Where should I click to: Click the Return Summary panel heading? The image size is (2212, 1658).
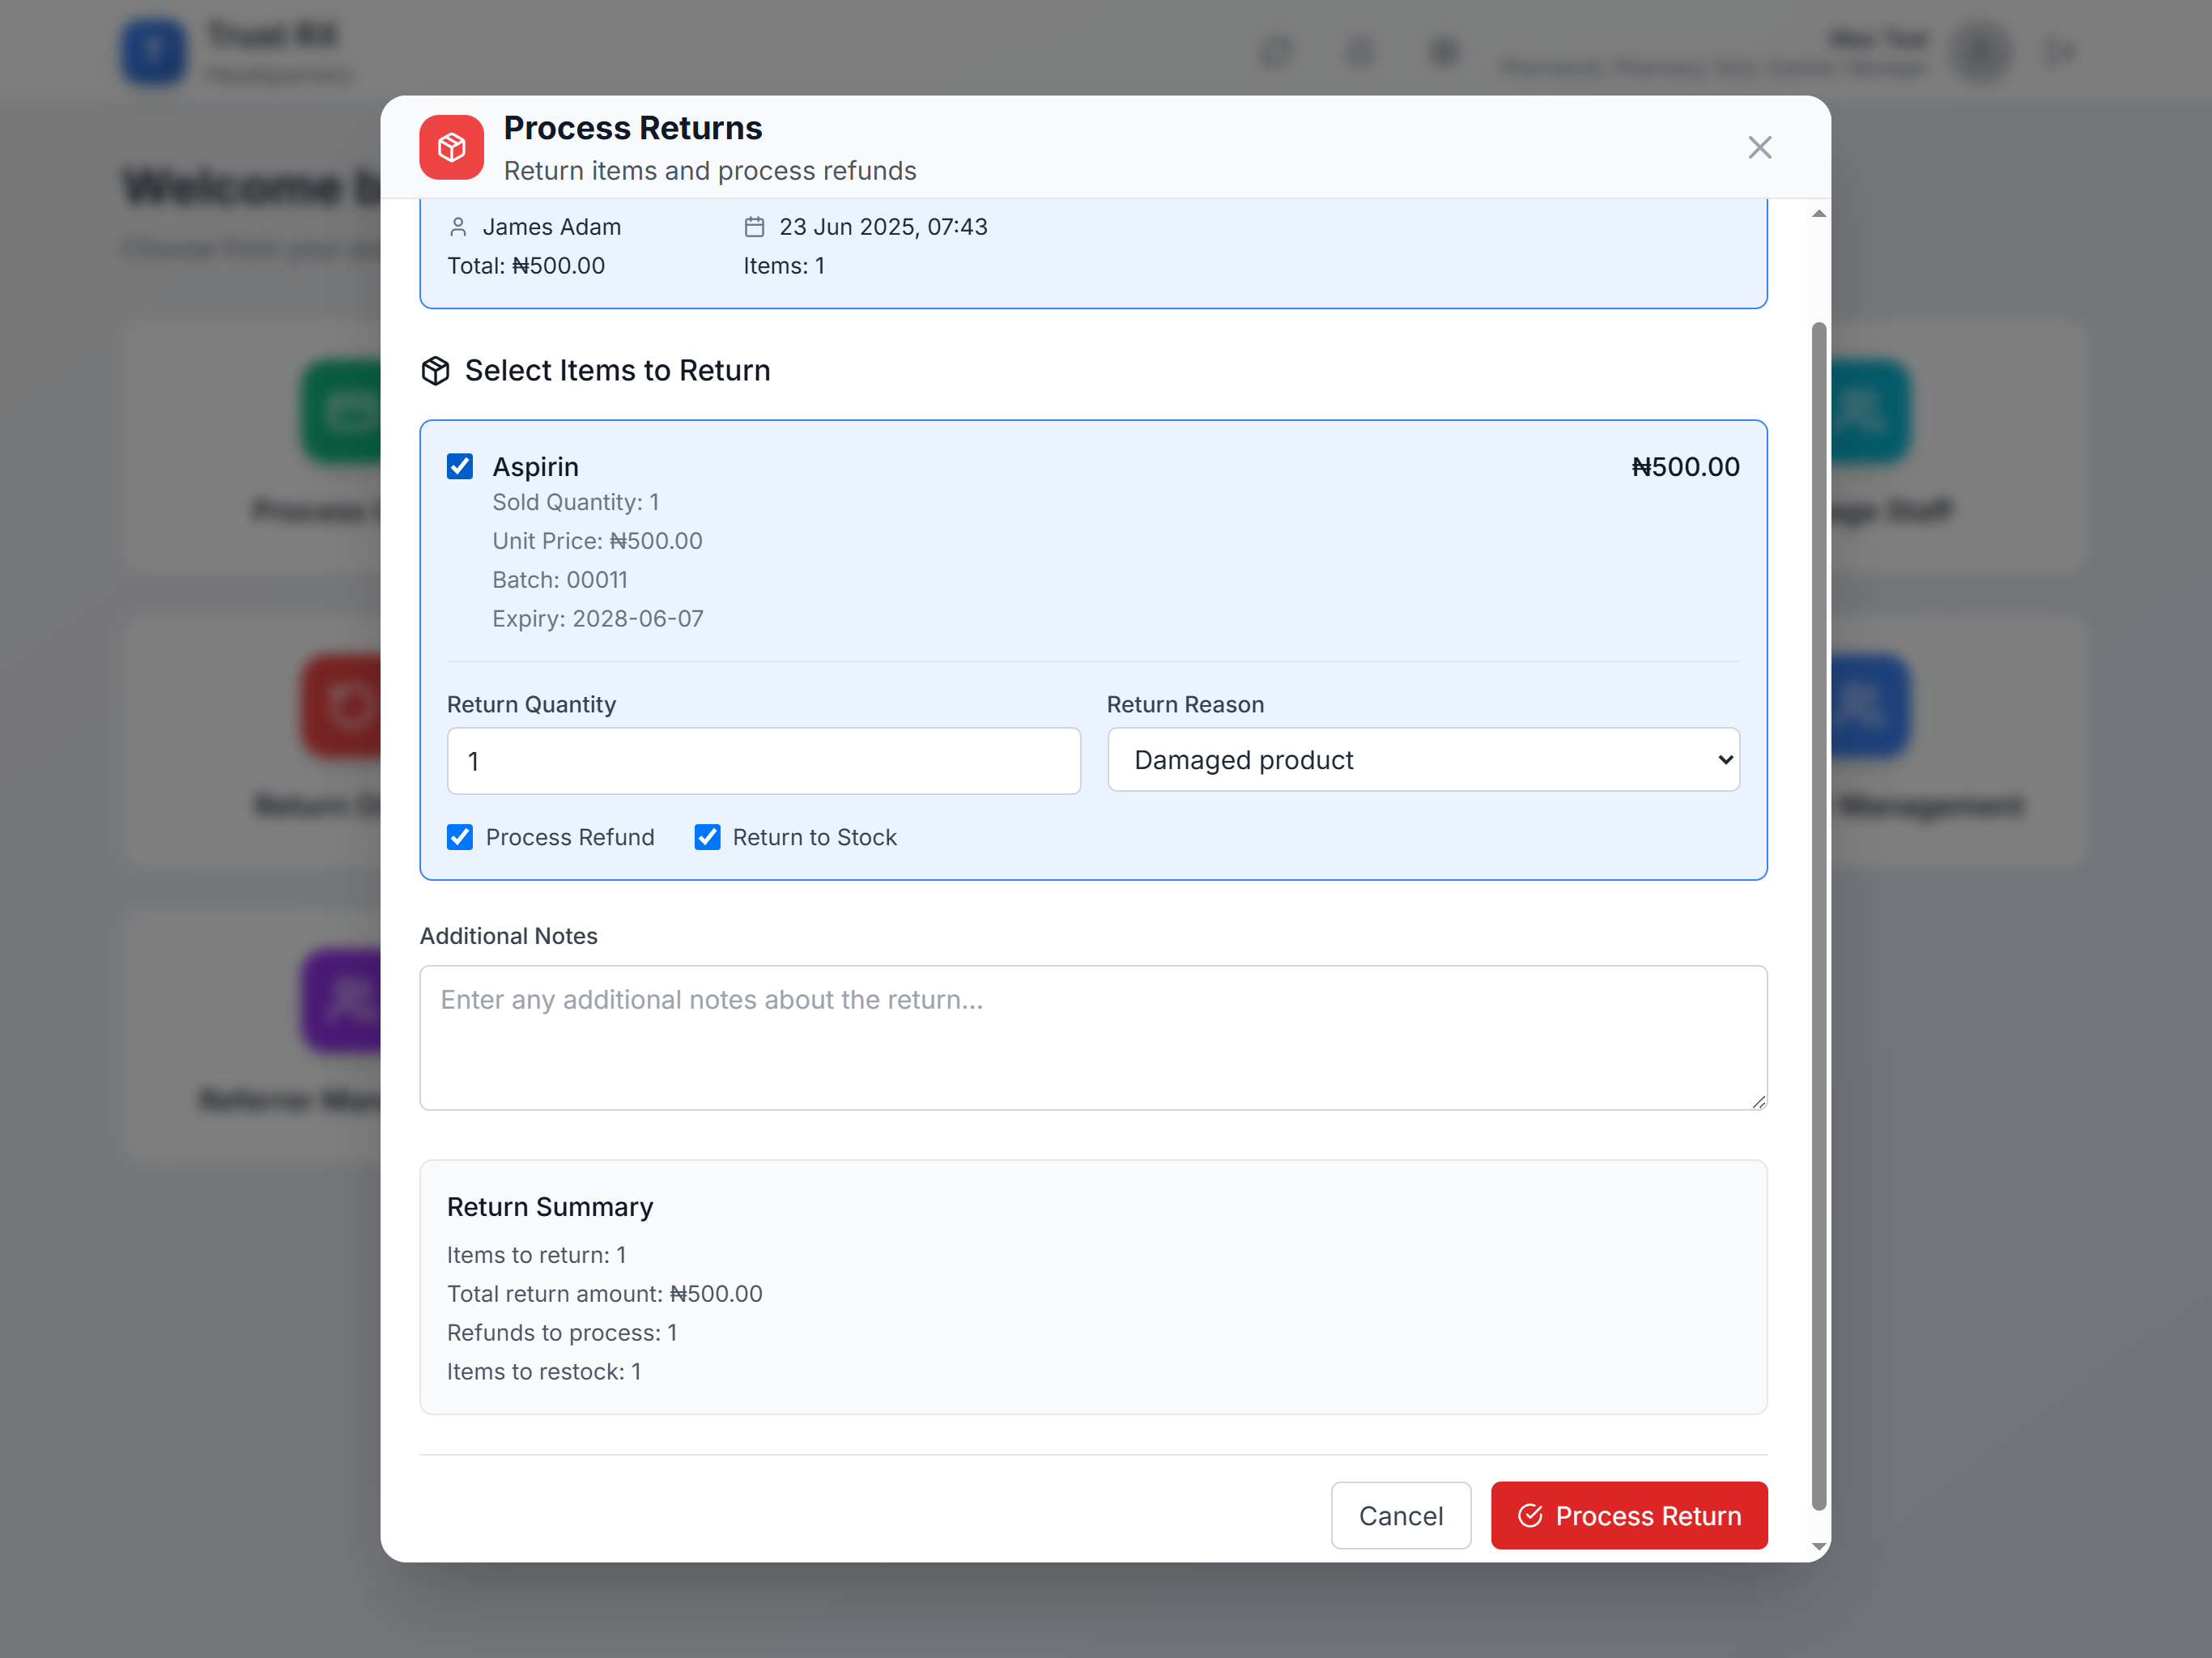[550, 1207]
